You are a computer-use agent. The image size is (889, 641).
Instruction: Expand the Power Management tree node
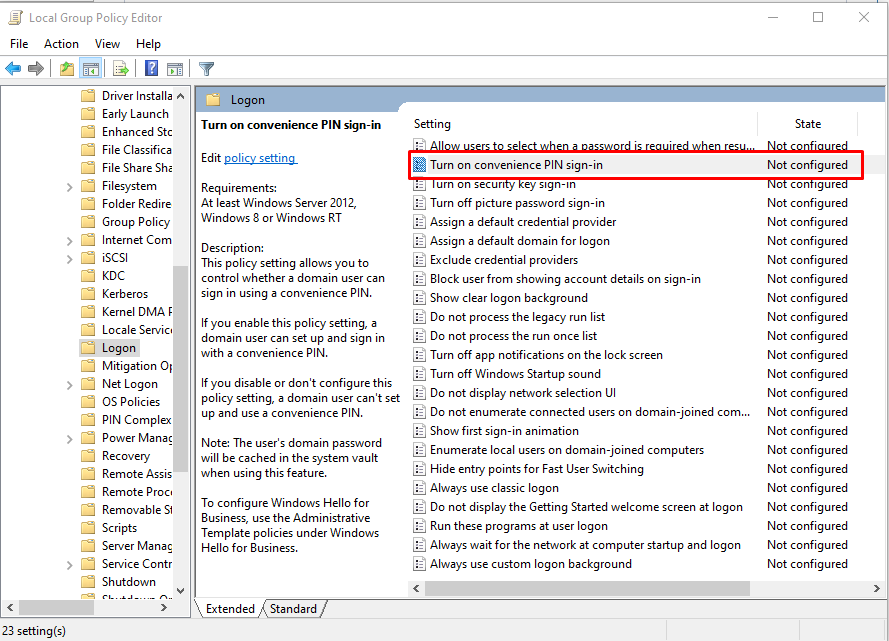tap(70, 437)
